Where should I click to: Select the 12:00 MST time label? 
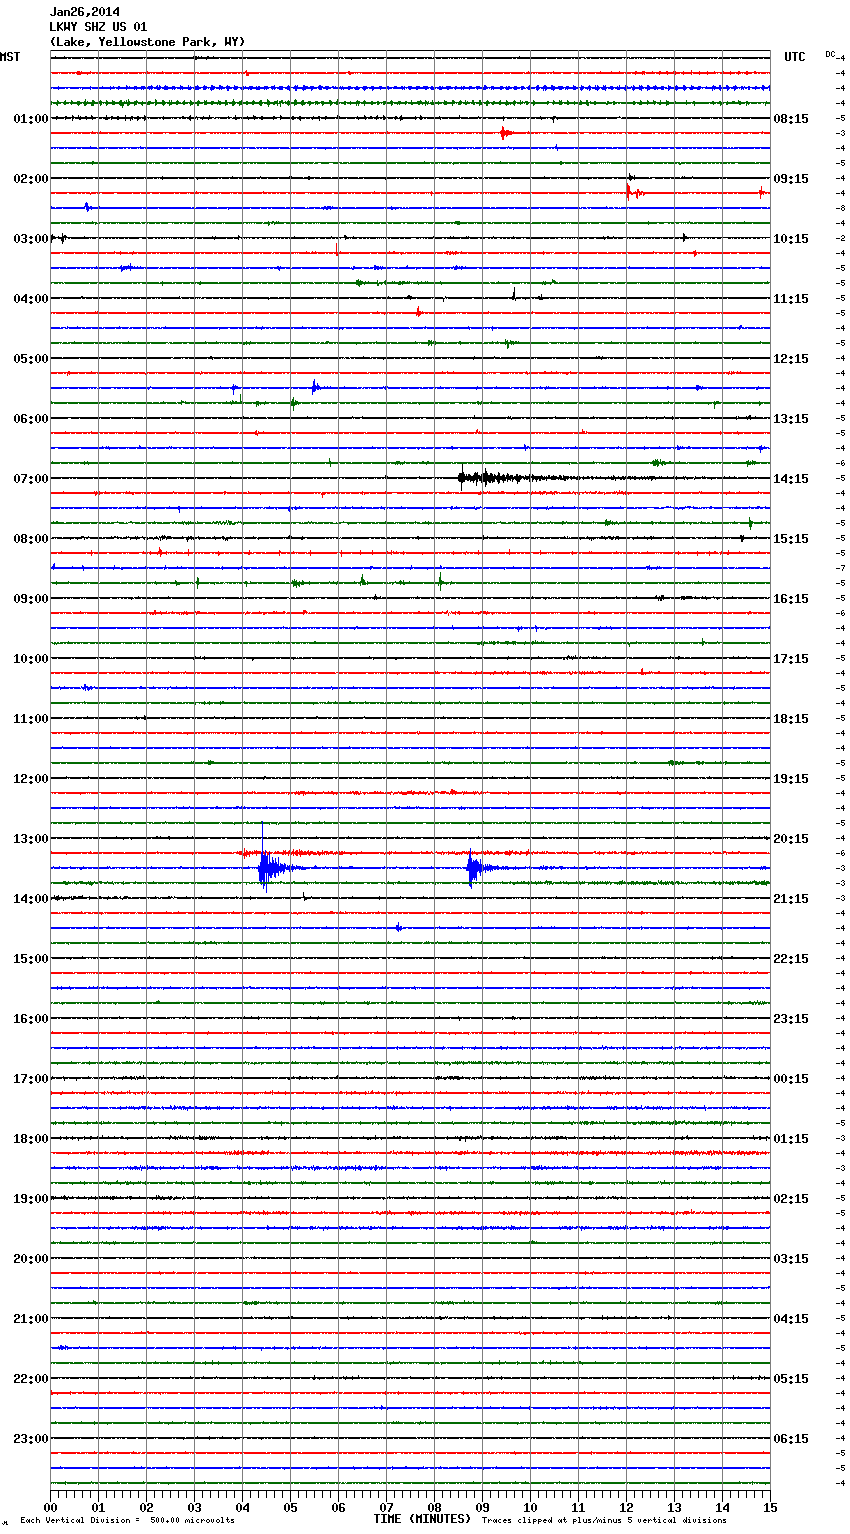[30, 779]
